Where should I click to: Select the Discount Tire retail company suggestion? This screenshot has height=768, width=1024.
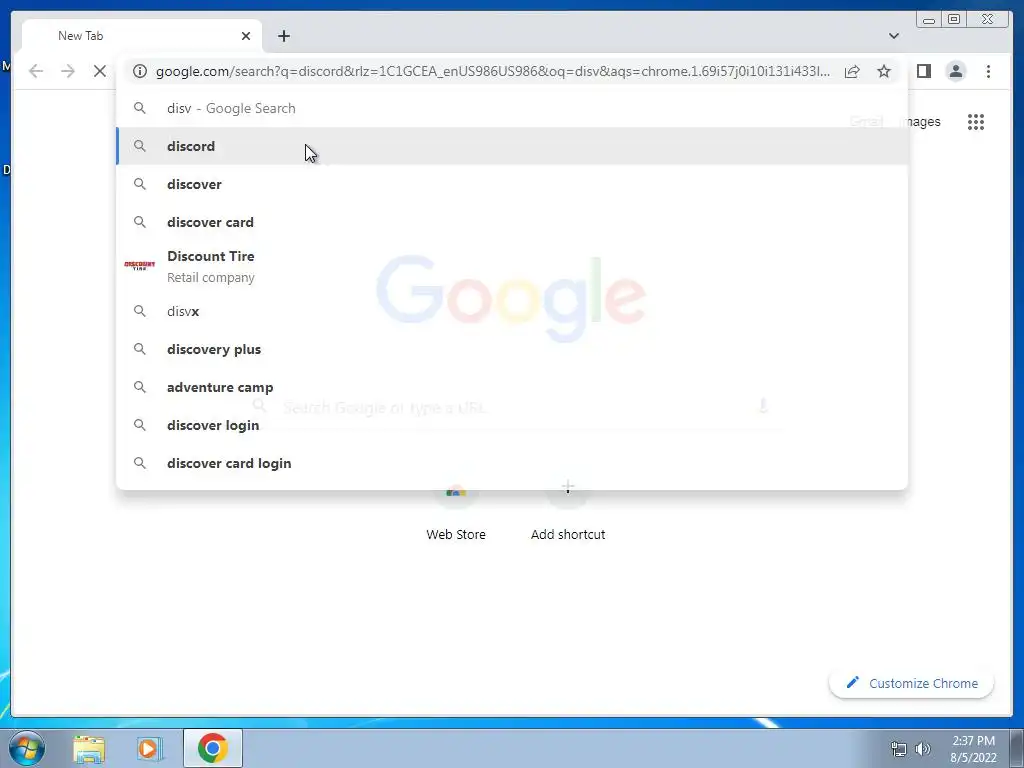click(512, 266)
